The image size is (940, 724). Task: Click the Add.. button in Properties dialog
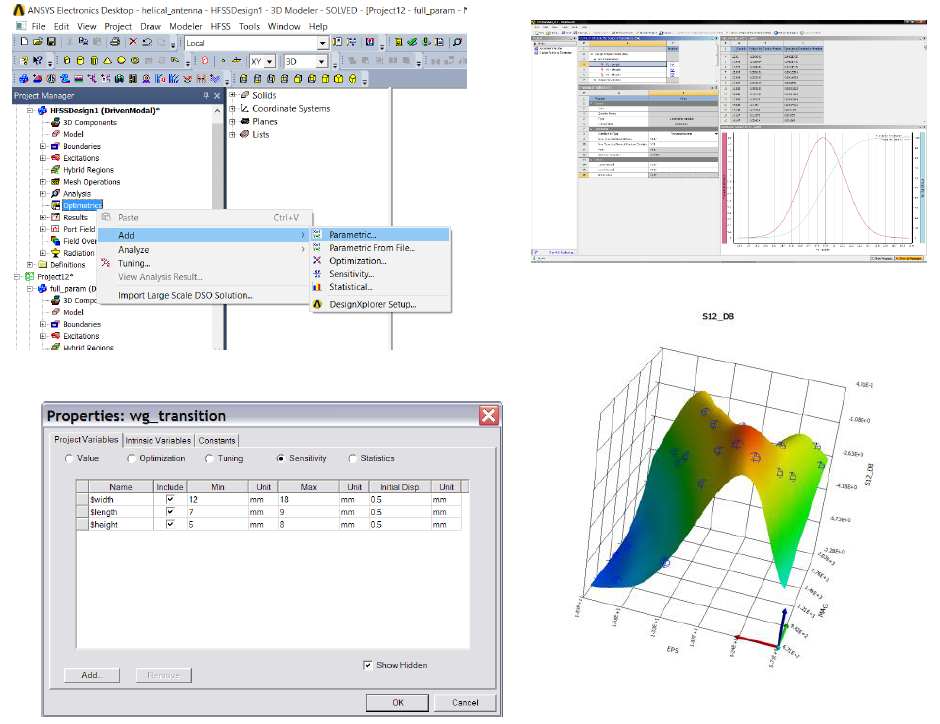click(x=92, y=675)
